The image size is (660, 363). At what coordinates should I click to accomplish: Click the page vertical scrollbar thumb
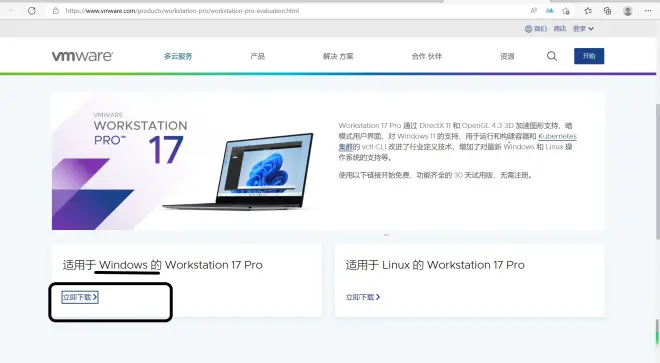(657, 171)
